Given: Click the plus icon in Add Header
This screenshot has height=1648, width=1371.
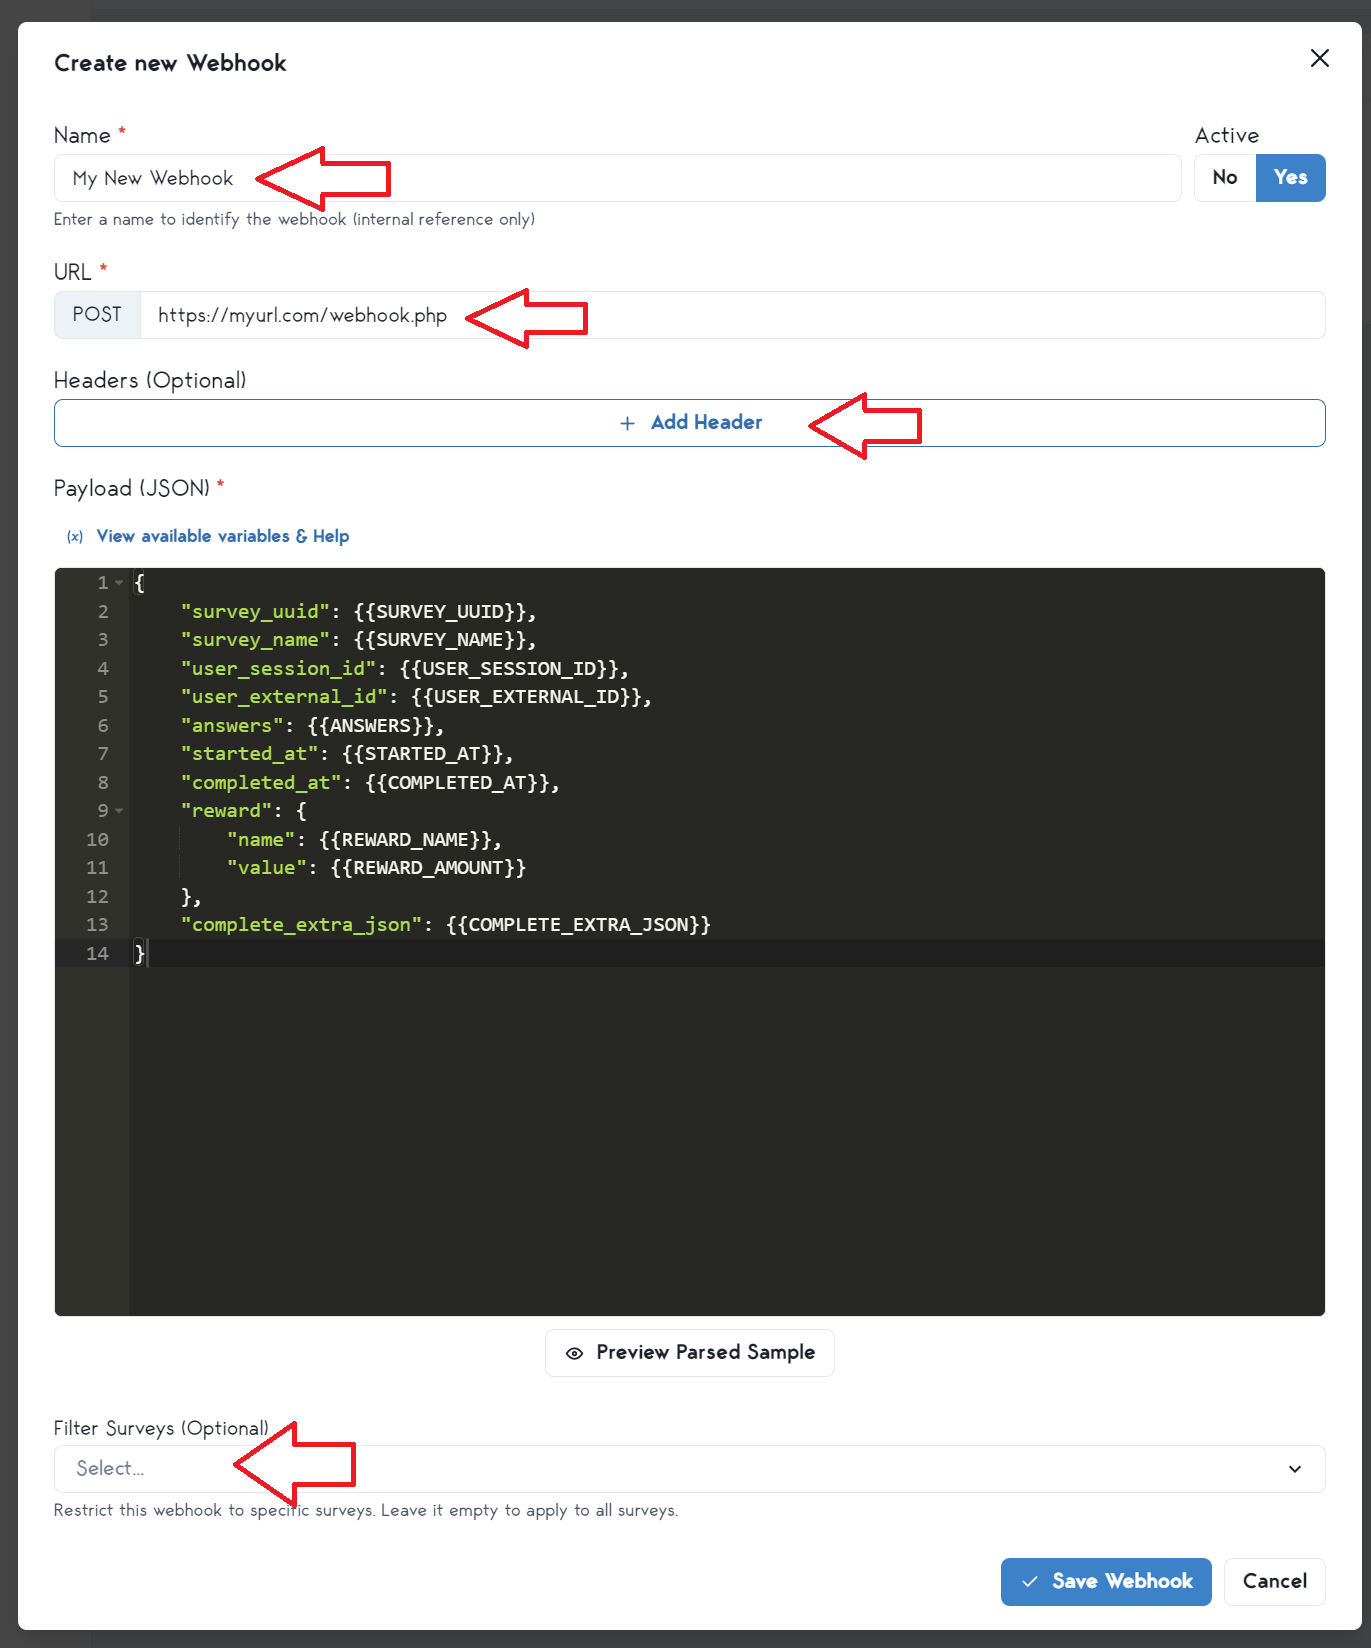Looking at the screenshot, I should coord(627,424).
